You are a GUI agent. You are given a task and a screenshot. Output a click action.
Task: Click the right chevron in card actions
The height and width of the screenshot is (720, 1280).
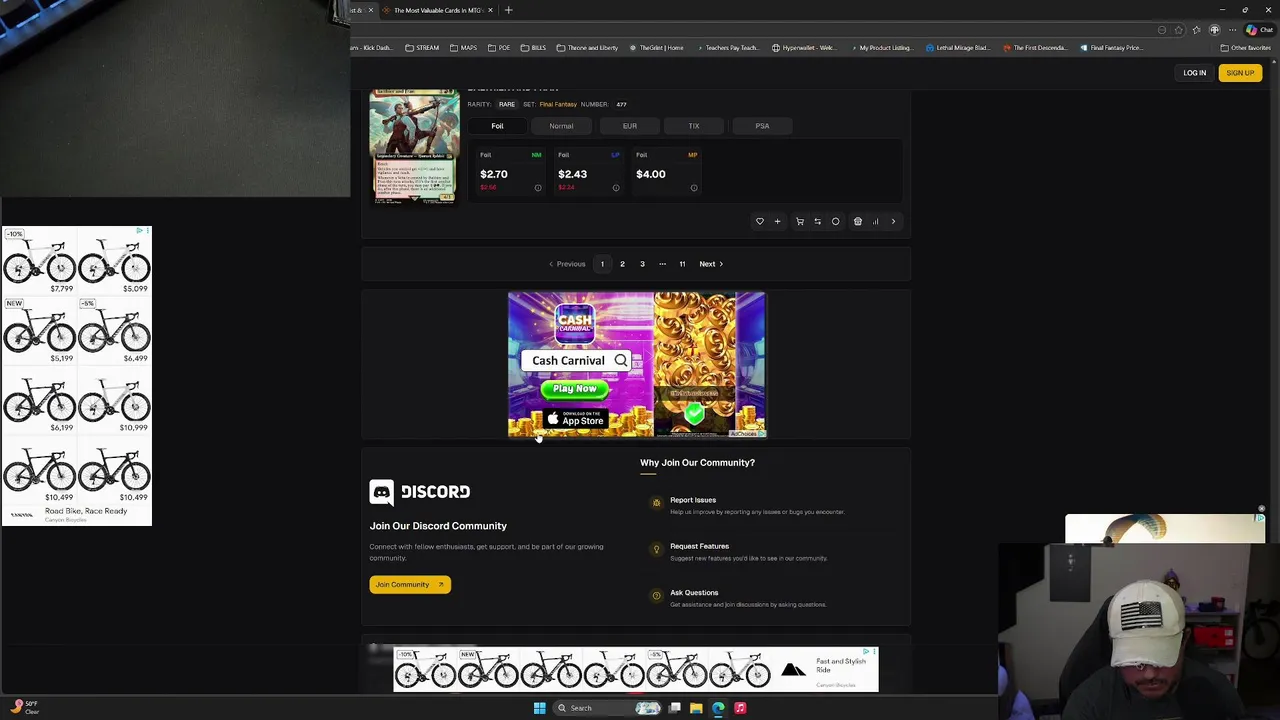point(893,222)
